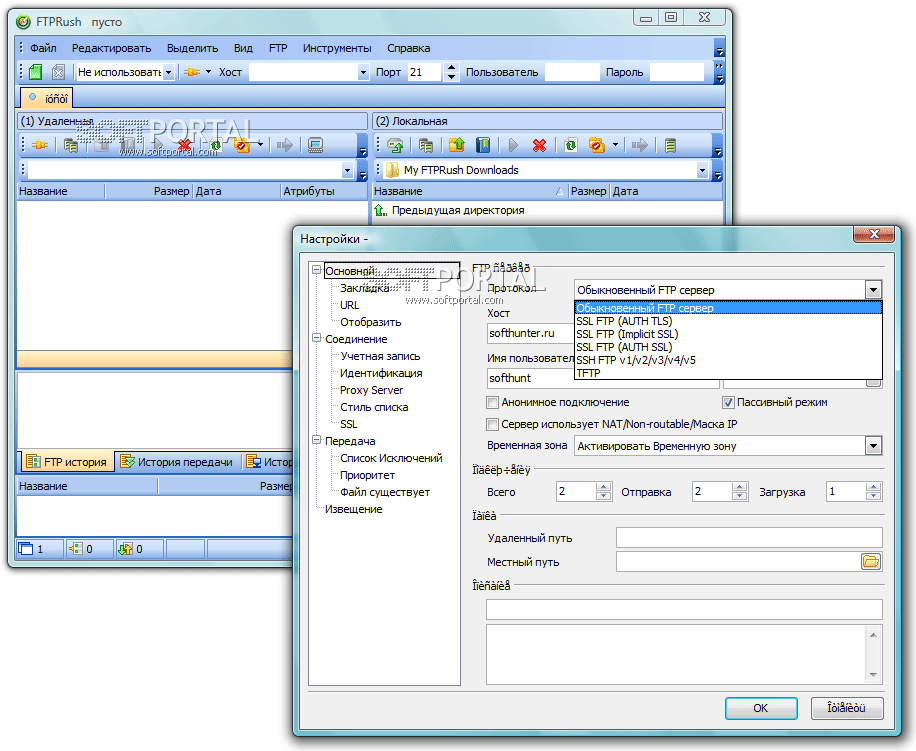Click the red X delete icon in remote pane
This screenshot has height=751, width=916.
click(185, 145)
